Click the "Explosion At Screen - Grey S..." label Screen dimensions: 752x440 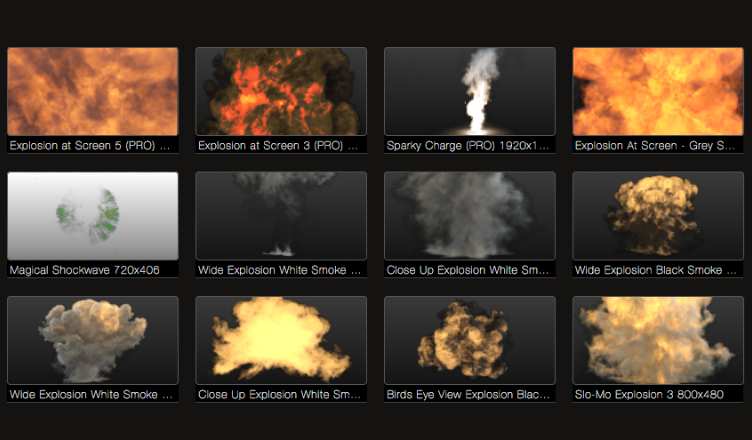coord(655,146)
